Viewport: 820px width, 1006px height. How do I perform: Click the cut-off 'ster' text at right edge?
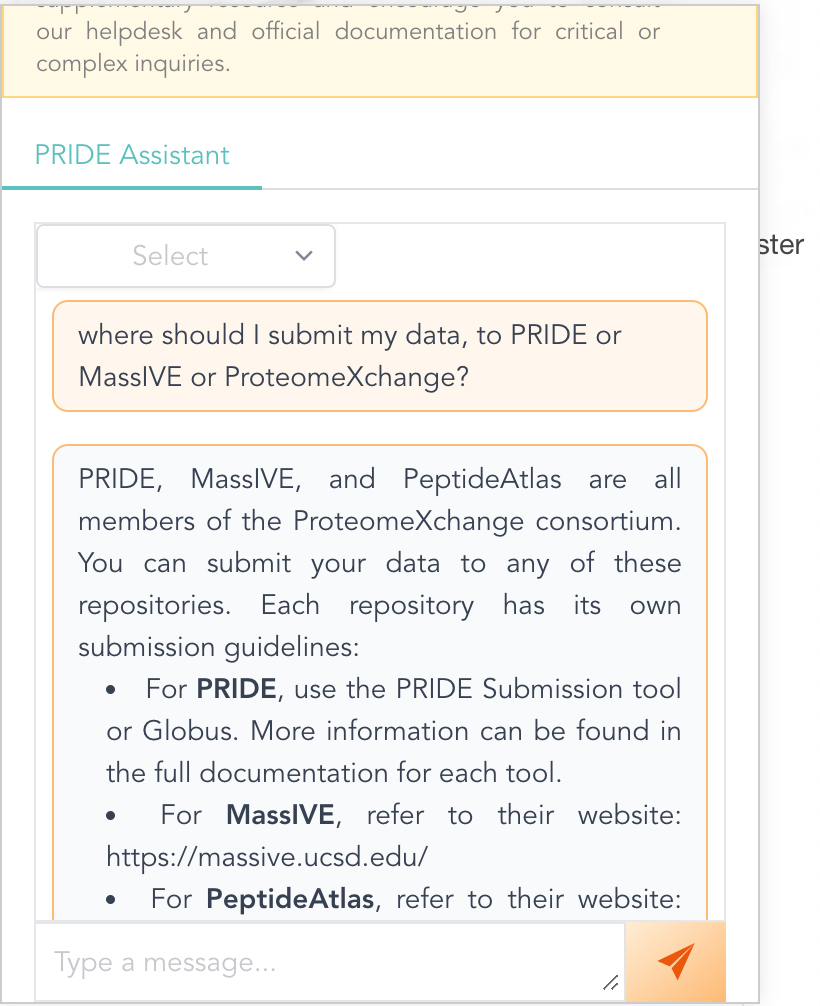pyautogui.click(x=782, y=245)
